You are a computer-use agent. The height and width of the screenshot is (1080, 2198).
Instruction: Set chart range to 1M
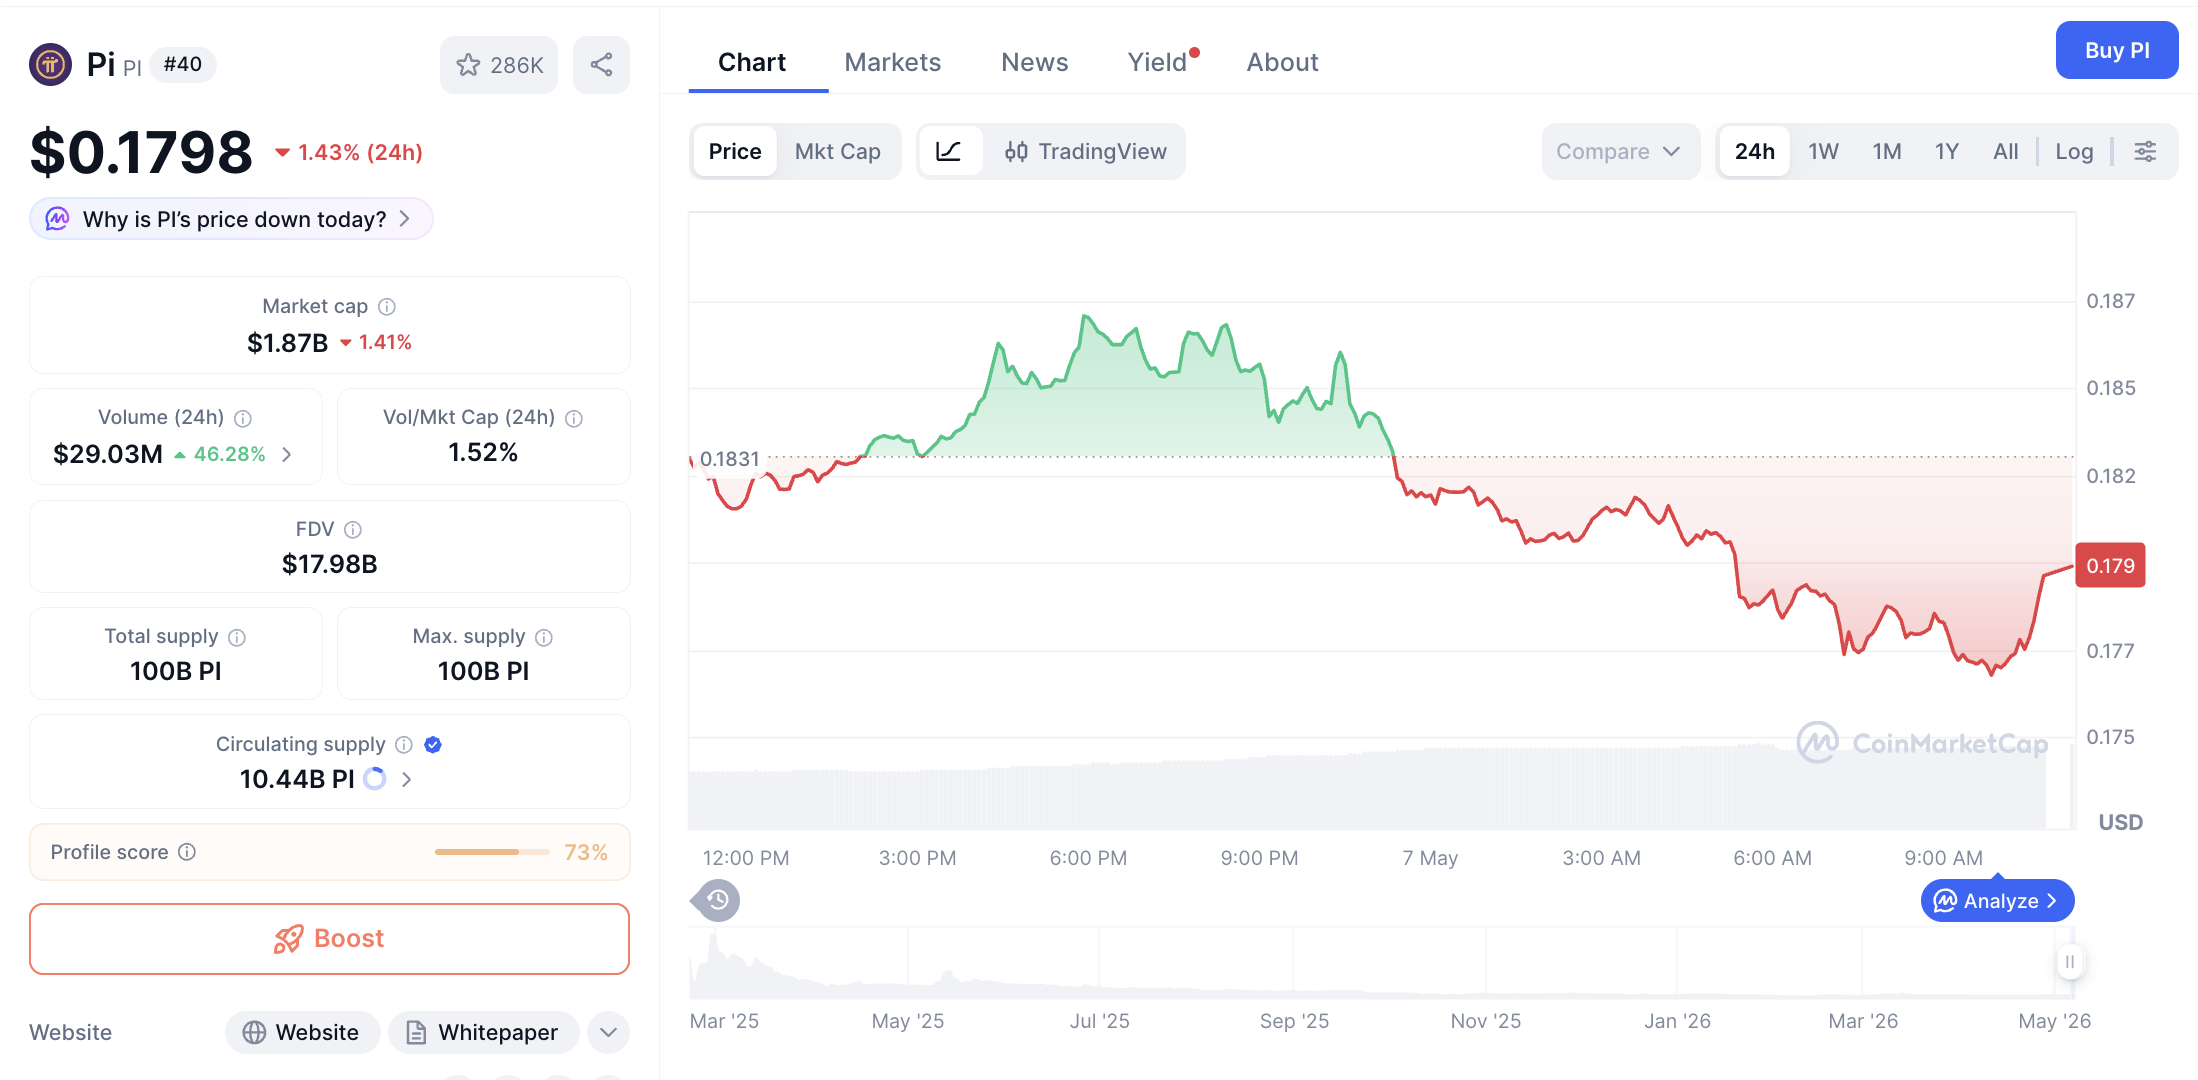click(1887, 152)
